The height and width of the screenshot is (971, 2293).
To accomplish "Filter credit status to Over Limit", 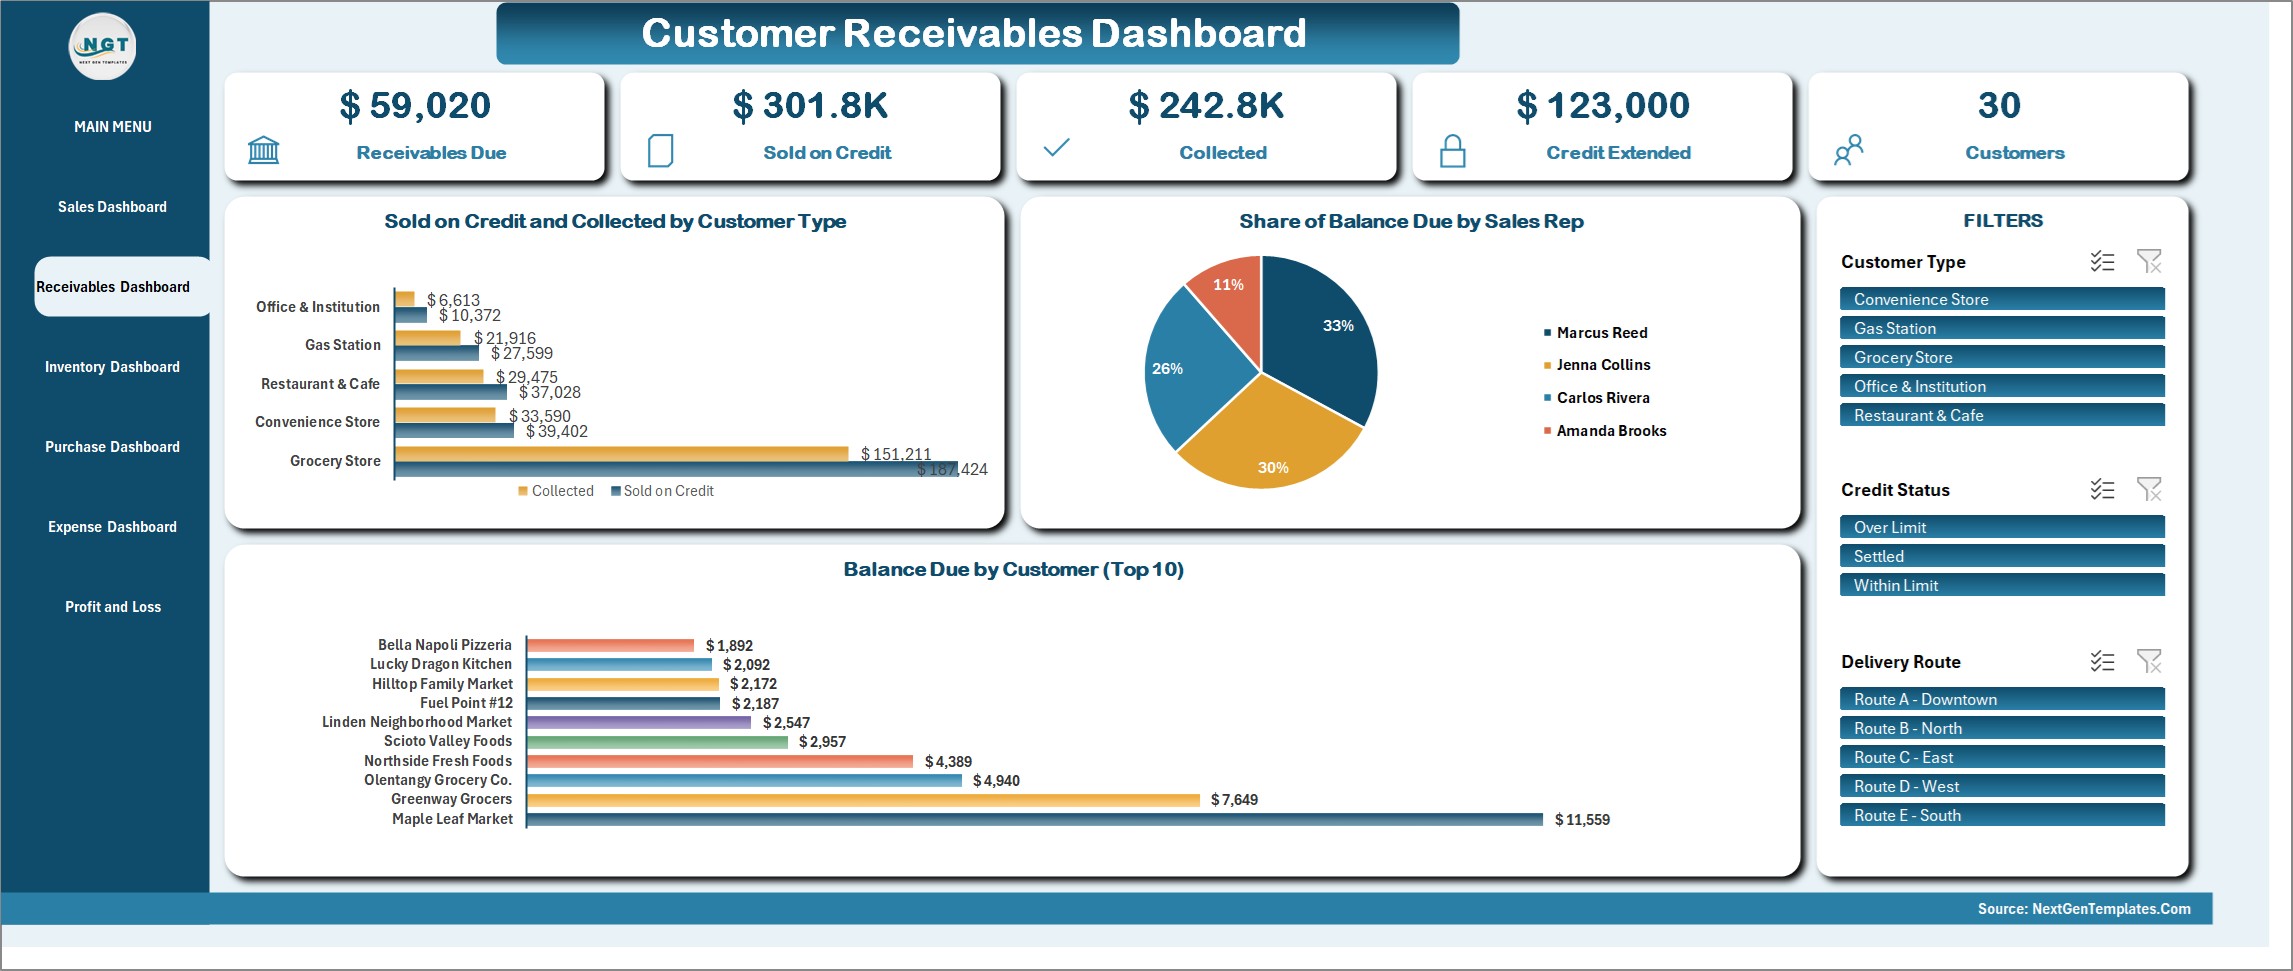I will (x=2002, y=527).
